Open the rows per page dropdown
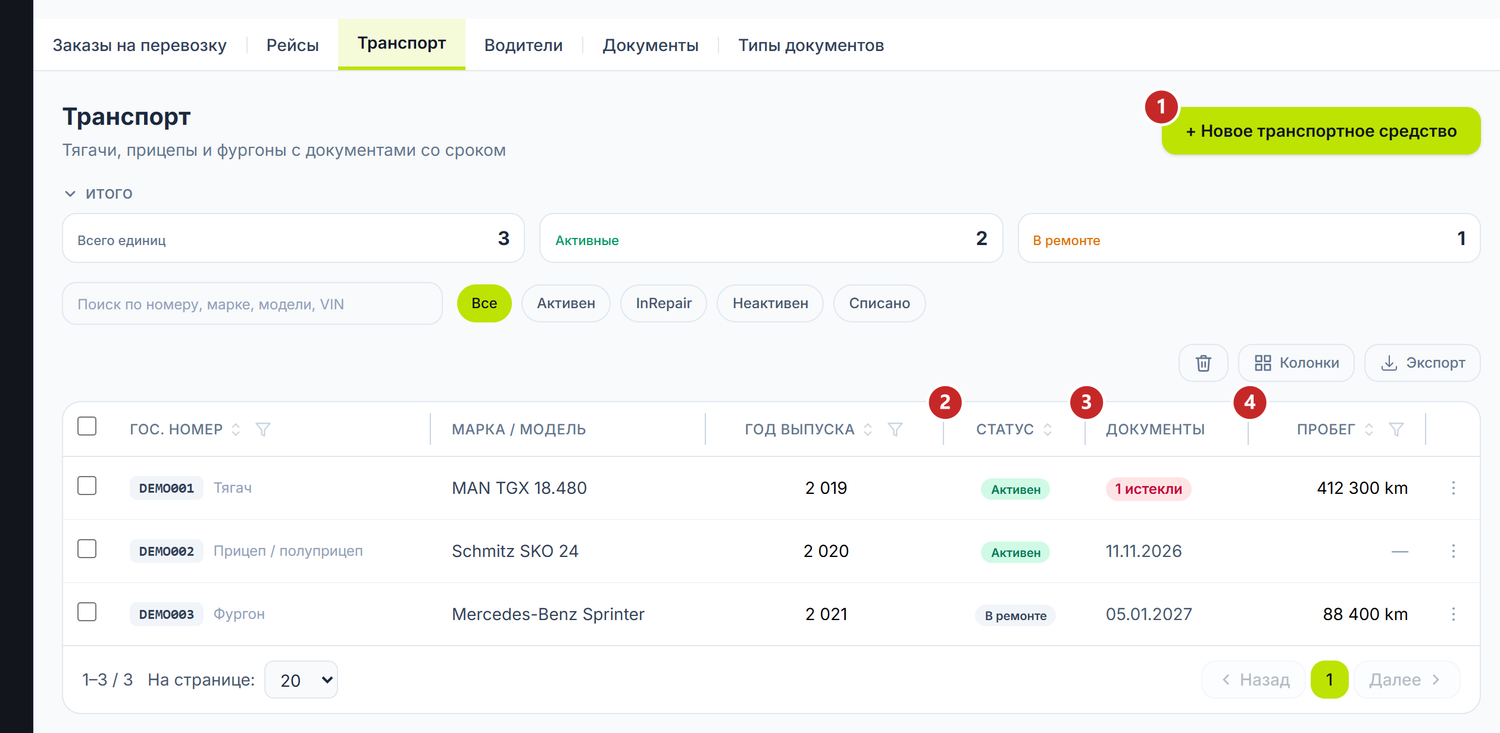This screenshot has height=733, width=1500. (x=301, y=680)
